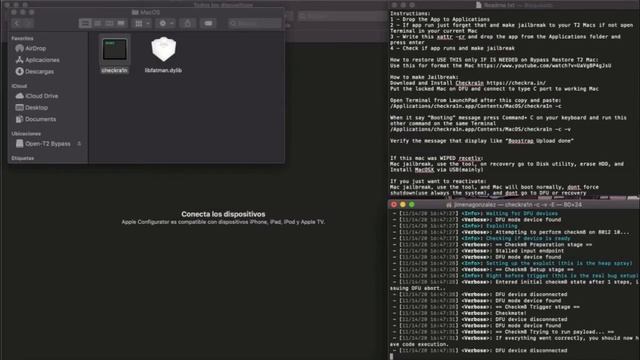Minimize the Terminal window with yellow button
Image resolution: width=640 pixels, height=360 pixels.
(x=403, y=204)
